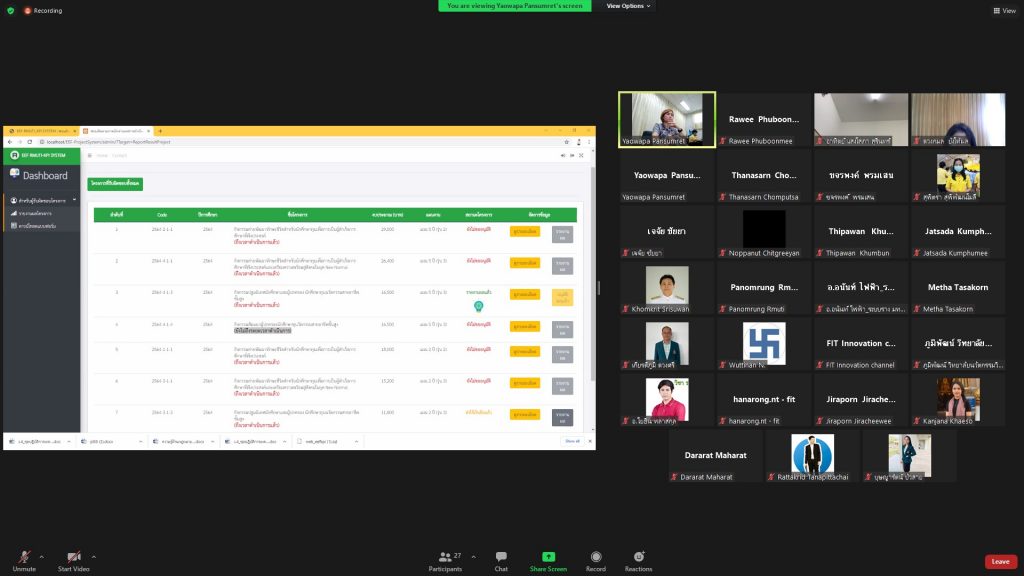The image size is (1024, 576).
Task: Select Yaowapa Pansumret's active video thumbnail
Action: tap(667, 119)
